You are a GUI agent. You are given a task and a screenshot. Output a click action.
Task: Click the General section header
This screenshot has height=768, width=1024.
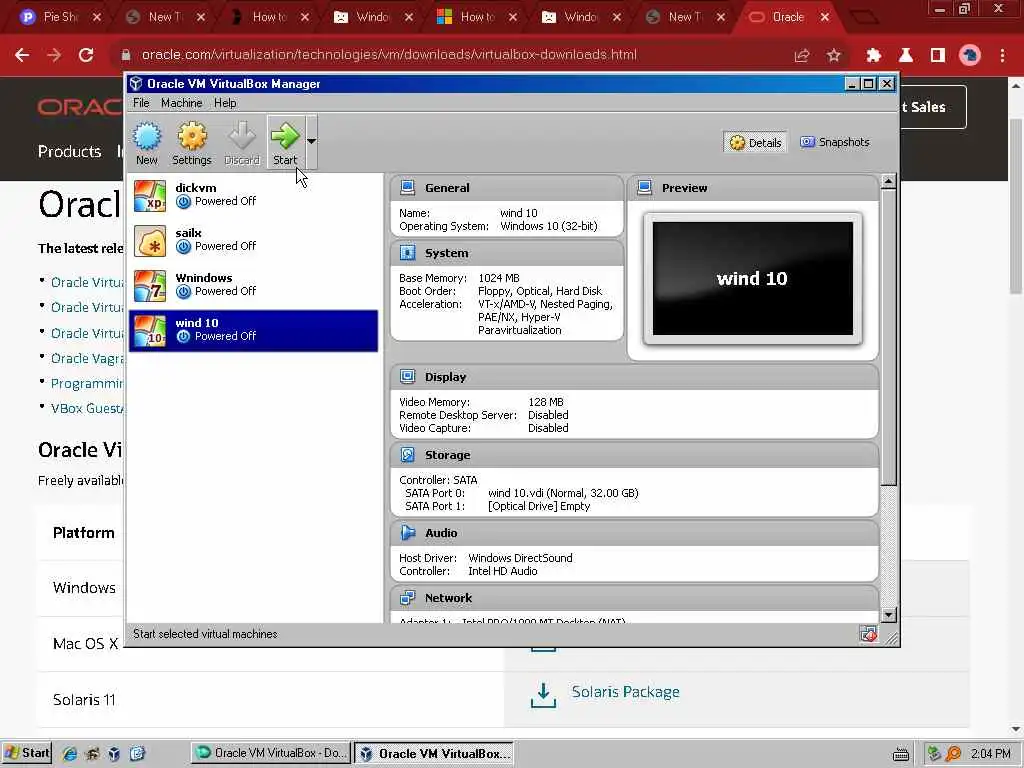point(506,188)
